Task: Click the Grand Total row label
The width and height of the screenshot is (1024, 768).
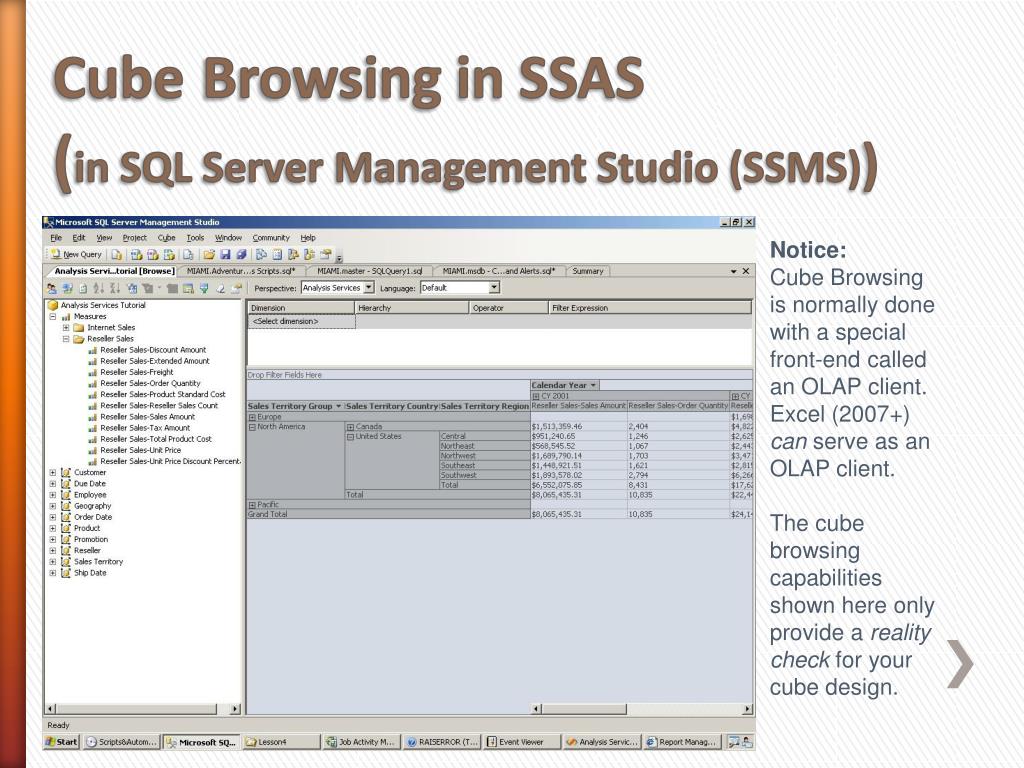Action: point(268,515)
